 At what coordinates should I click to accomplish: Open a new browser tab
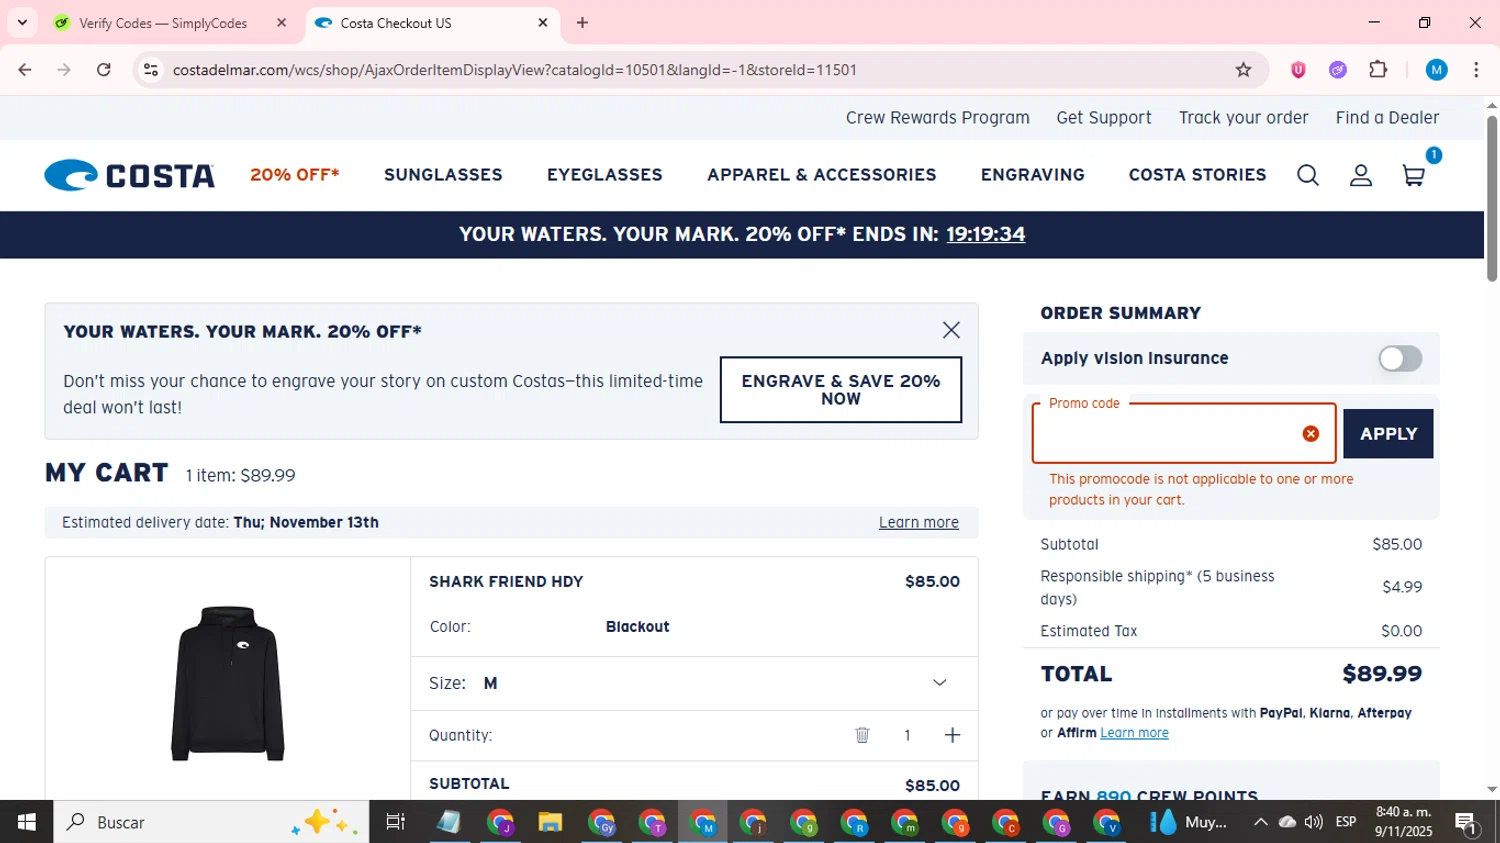tap(582, 22)
